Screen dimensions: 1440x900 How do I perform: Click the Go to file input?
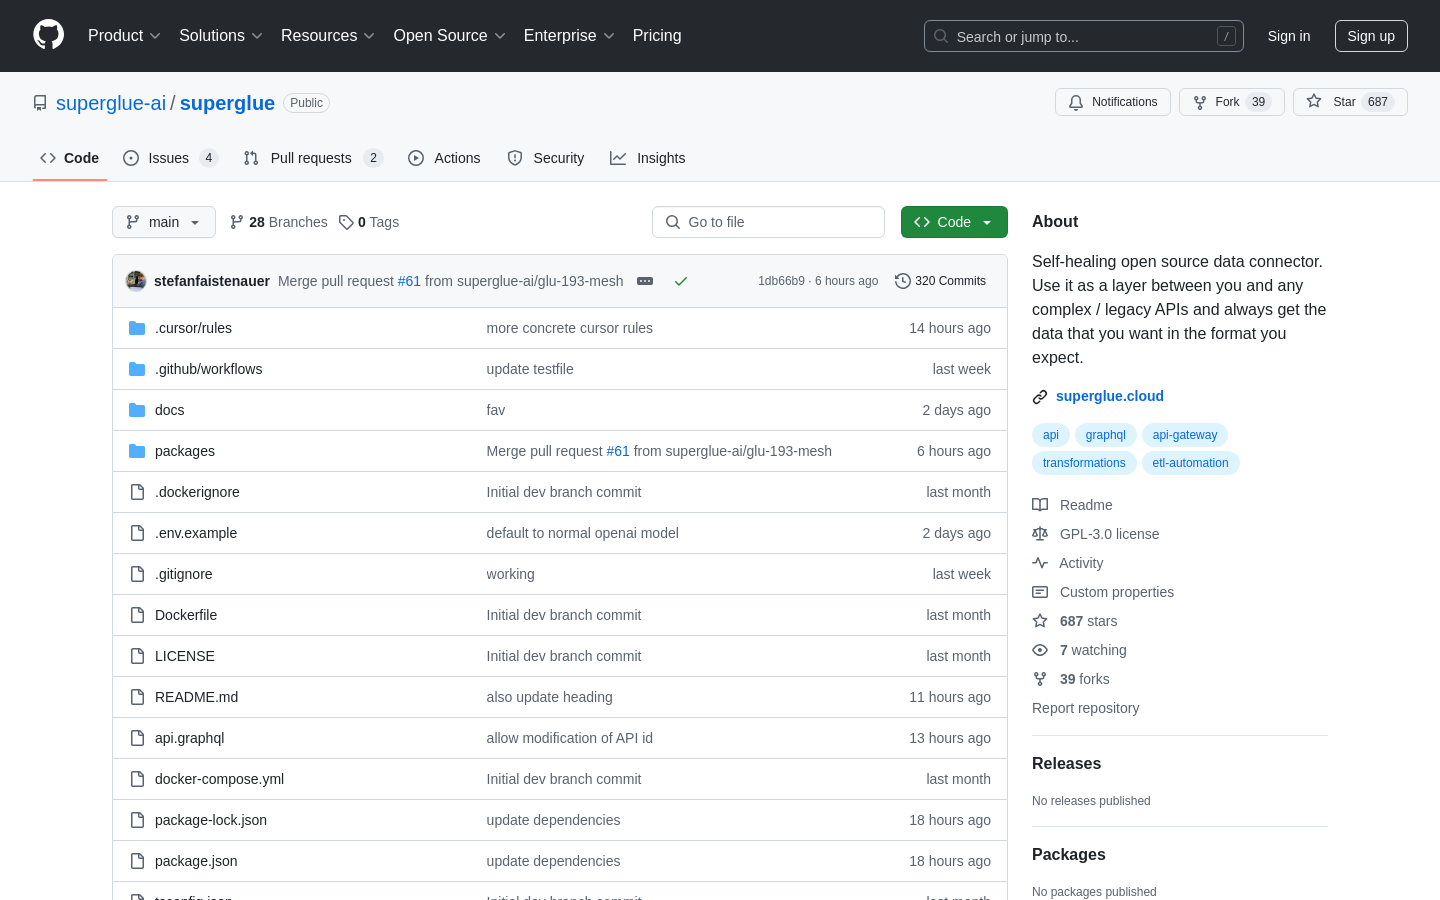pyautogui.click(x=768, y=222)
